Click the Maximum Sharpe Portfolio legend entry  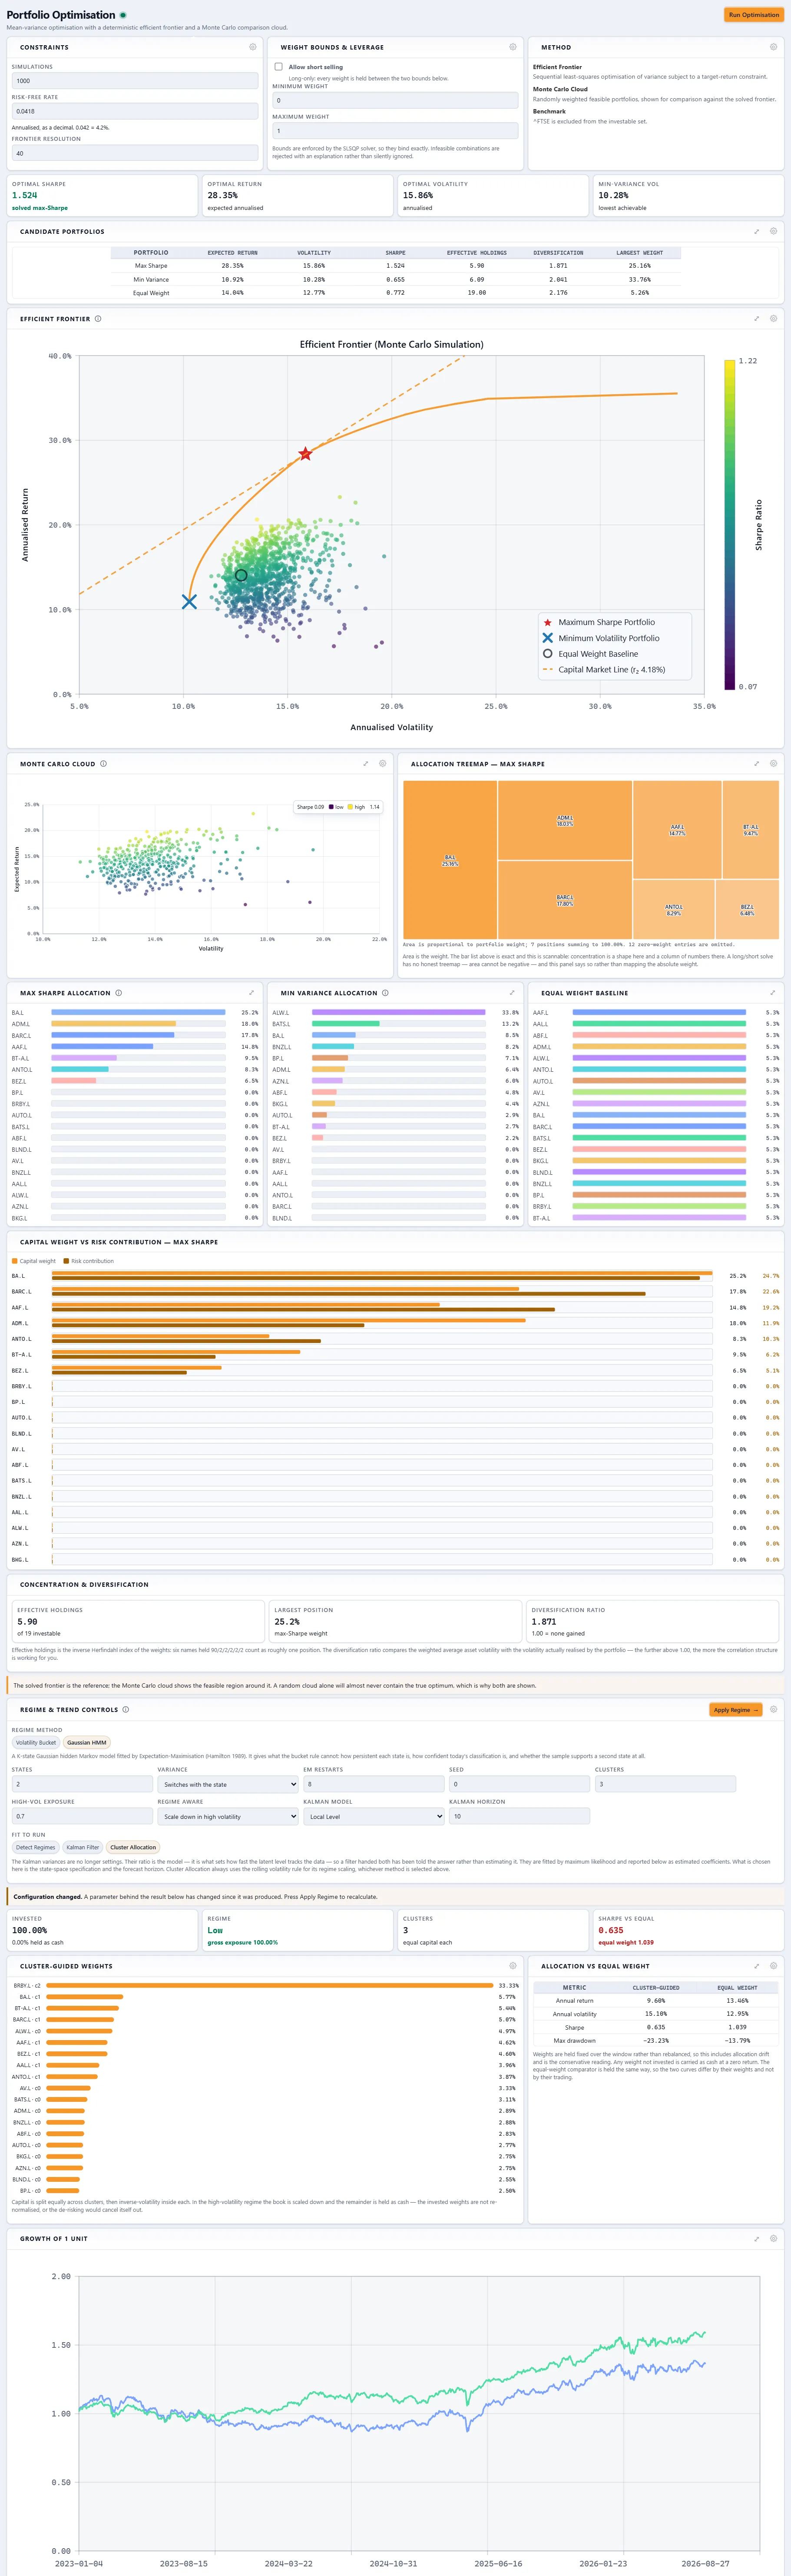(606, 622)
